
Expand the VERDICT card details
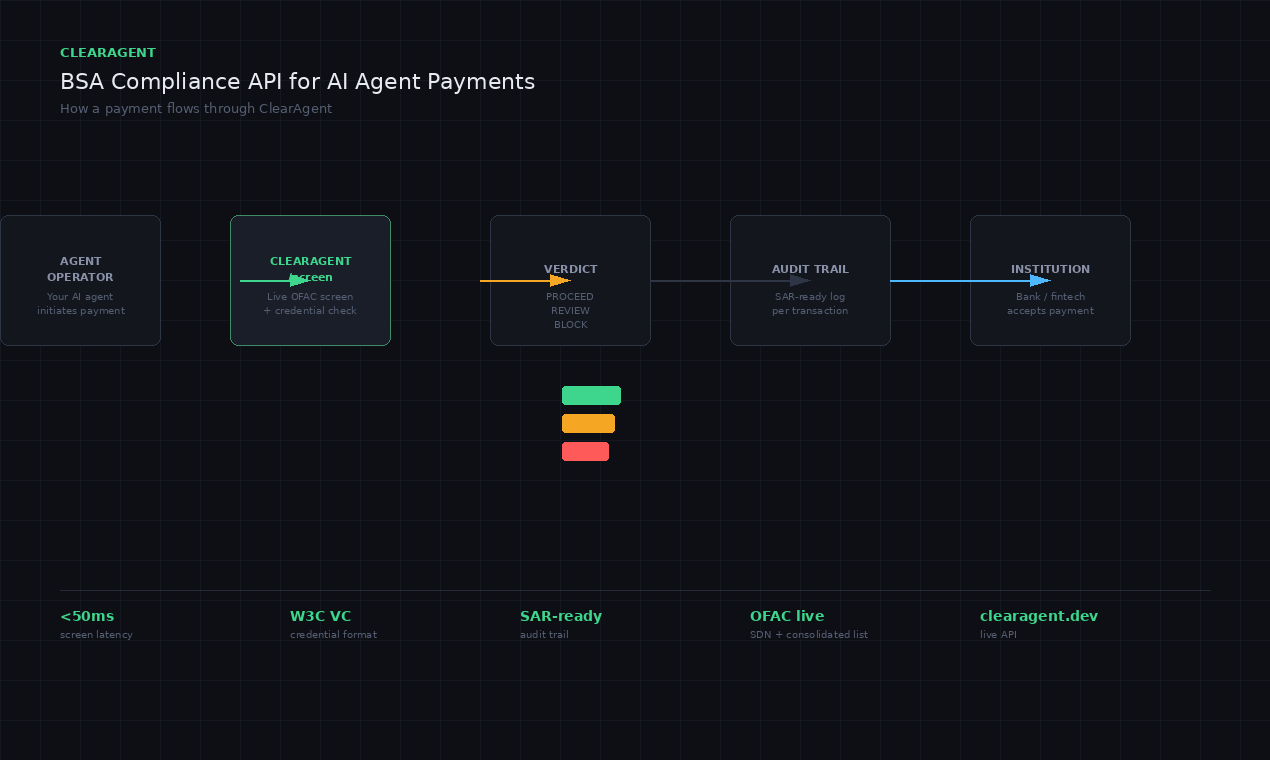pos(570,269)
